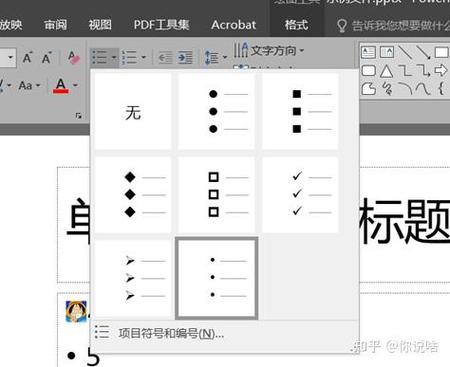Switch to the View (视图) tab
Screen dimensions: 450x367
[x=100, y=25]
